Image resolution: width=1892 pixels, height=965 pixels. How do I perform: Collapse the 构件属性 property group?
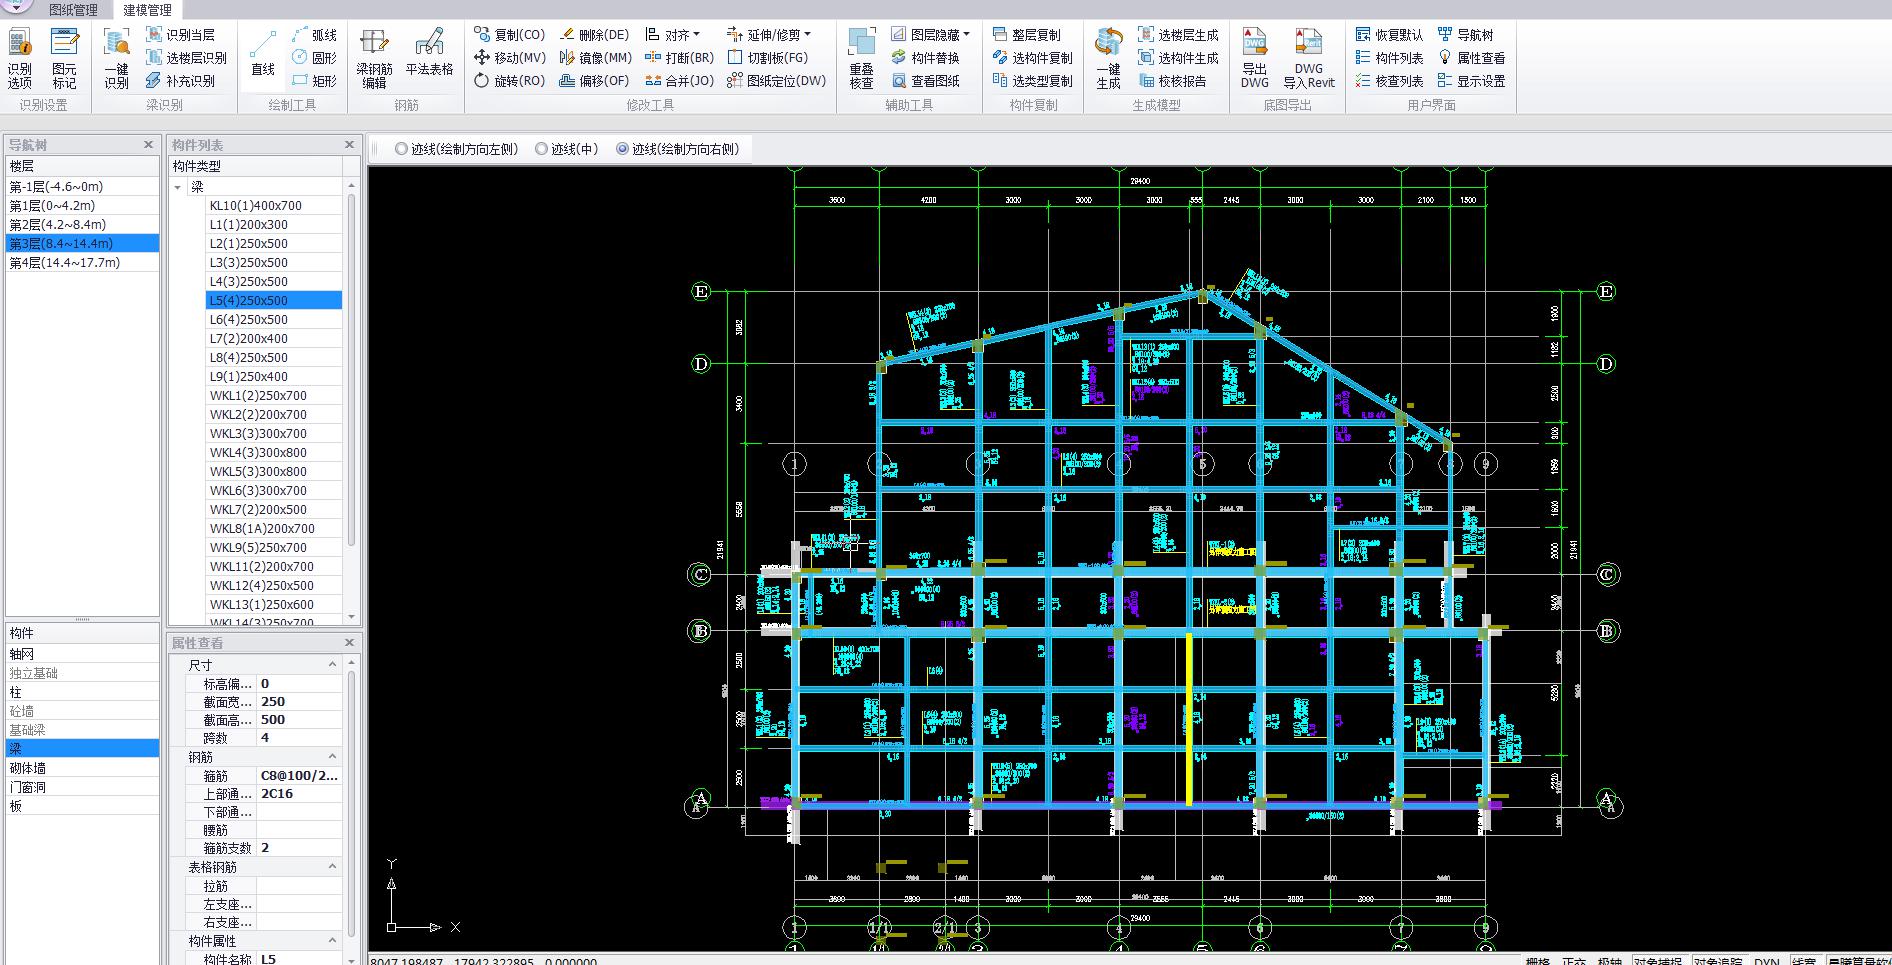[x=333, y=941]
